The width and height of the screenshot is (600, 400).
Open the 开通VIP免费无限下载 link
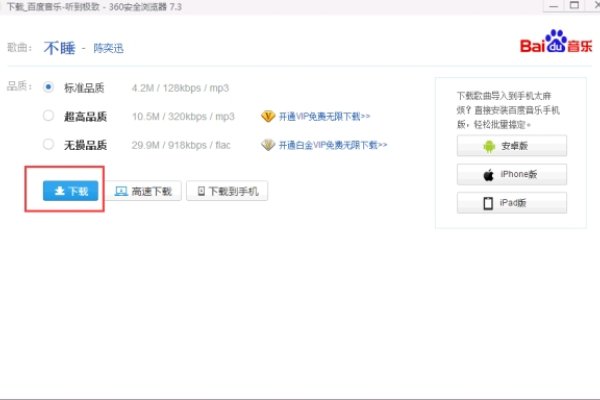click(324, 116)
